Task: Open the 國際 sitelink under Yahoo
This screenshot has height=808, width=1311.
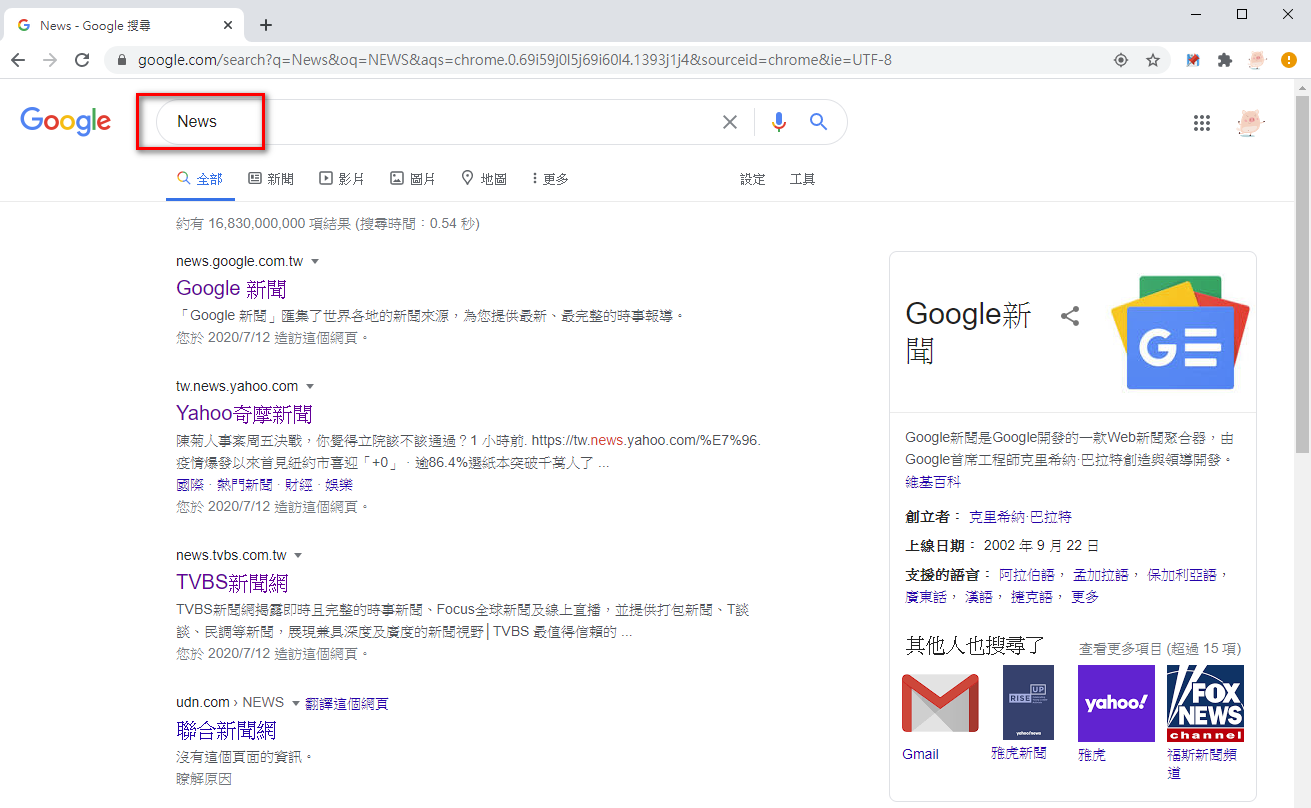Action: click(190, 485)
